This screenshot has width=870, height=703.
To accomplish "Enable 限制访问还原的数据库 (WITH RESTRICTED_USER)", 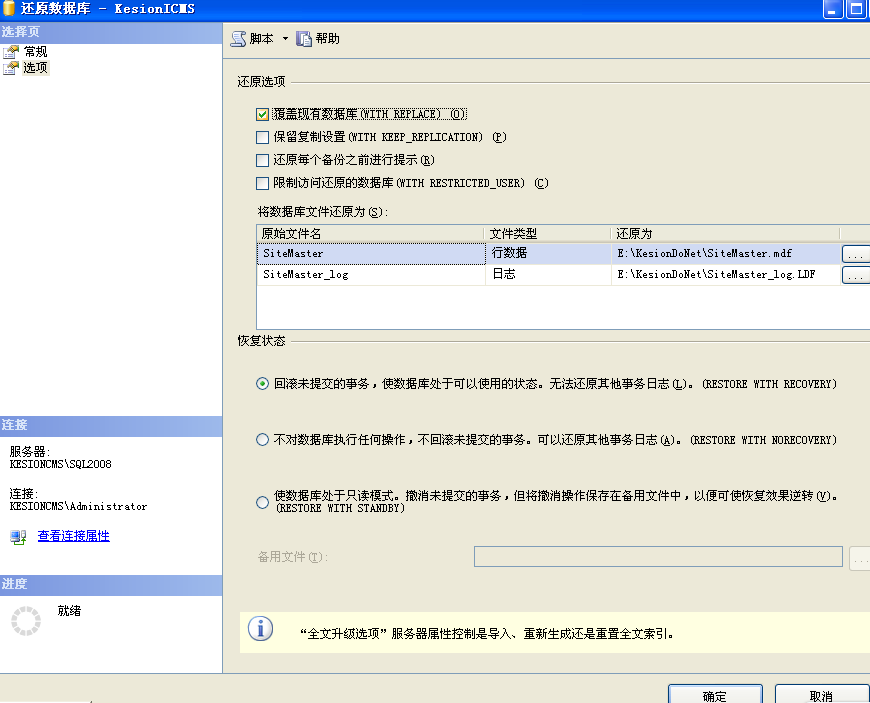I will pos(262,183).
